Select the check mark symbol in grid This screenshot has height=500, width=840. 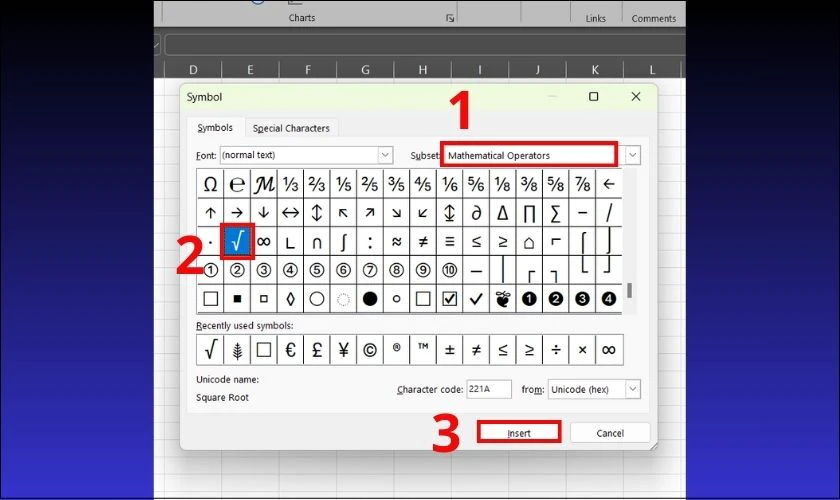tap(476, 298)
